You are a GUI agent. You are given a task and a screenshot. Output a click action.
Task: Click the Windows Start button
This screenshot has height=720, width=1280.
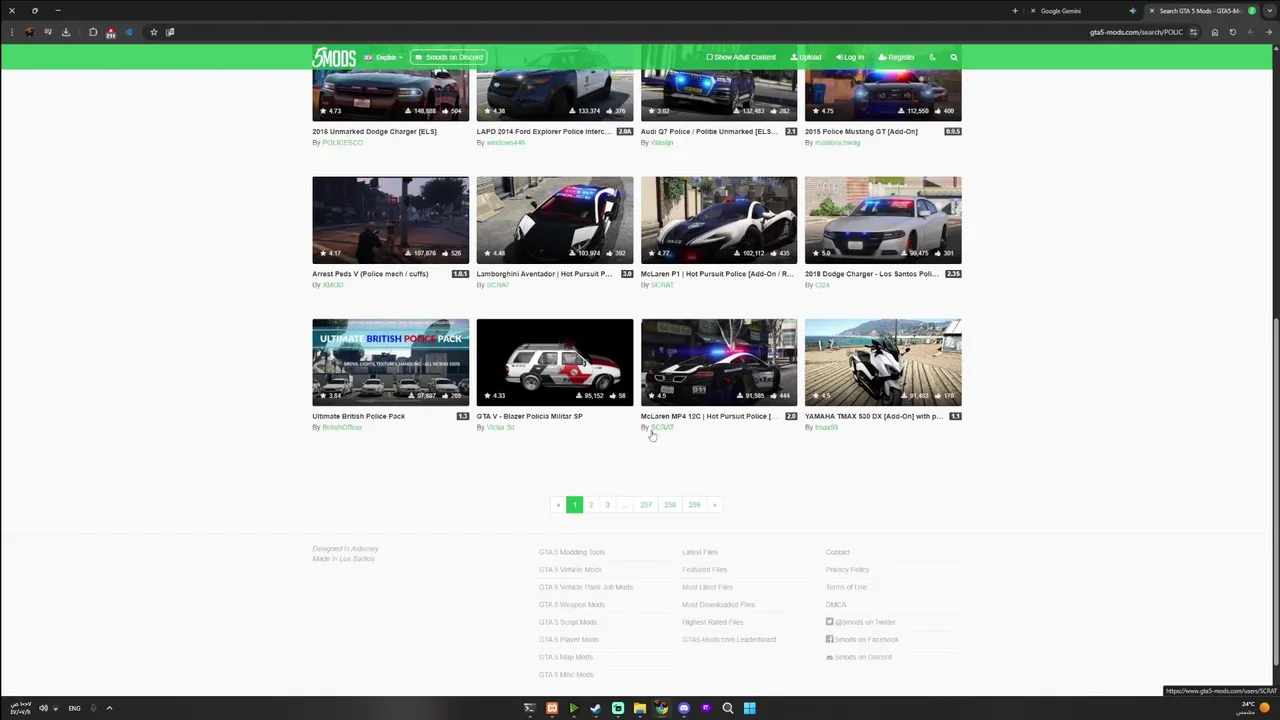(x=750, y=708)
